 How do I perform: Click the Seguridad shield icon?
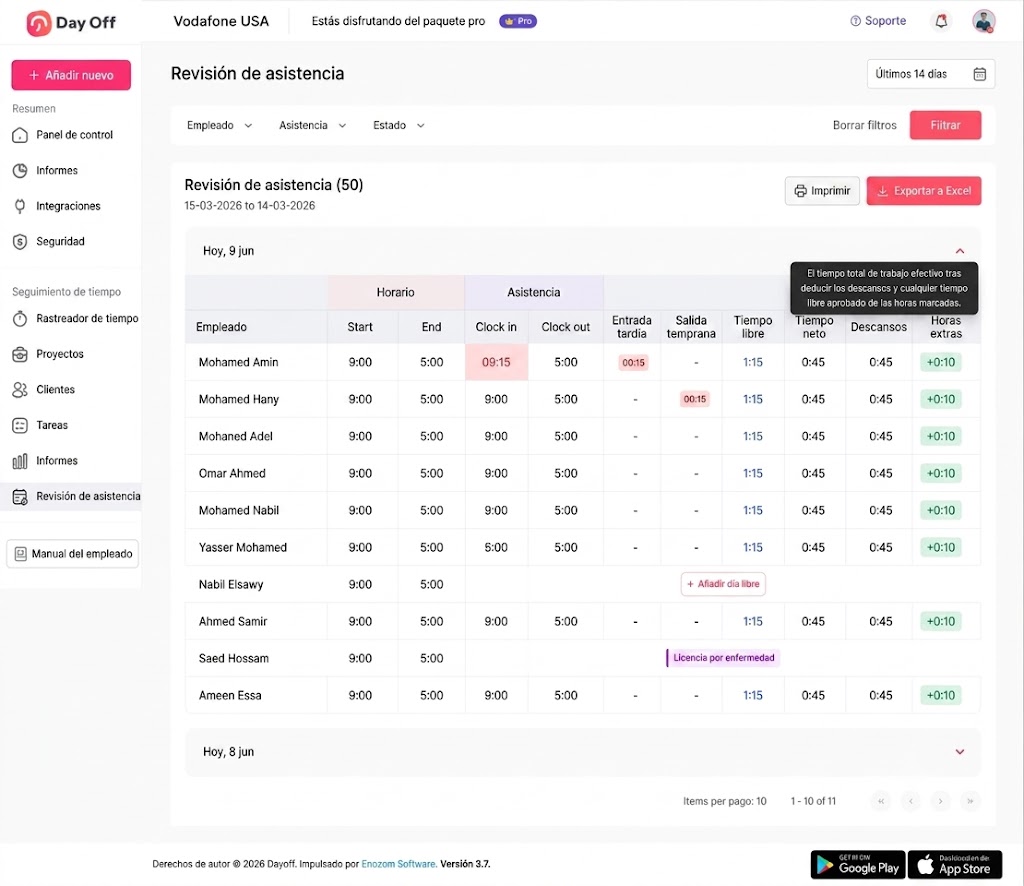click(20, 242)
